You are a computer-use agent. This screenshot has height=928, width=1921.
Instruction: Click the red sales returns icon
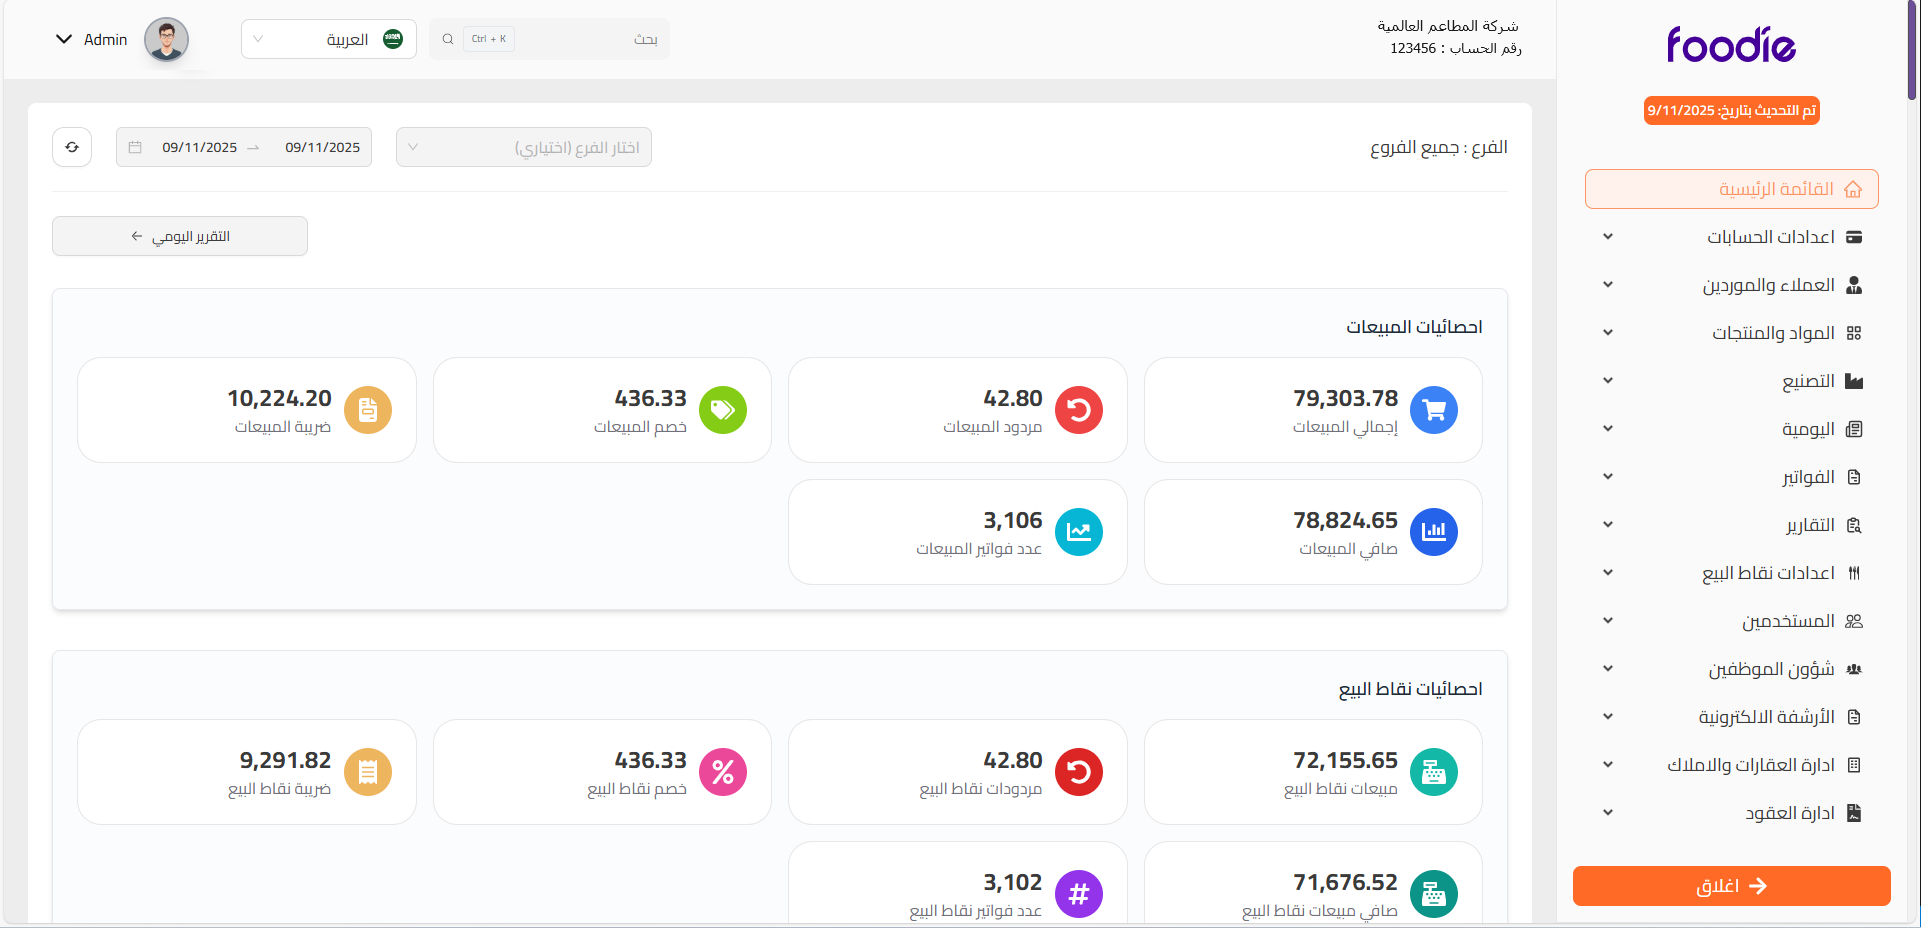(x=1078, y=410)
